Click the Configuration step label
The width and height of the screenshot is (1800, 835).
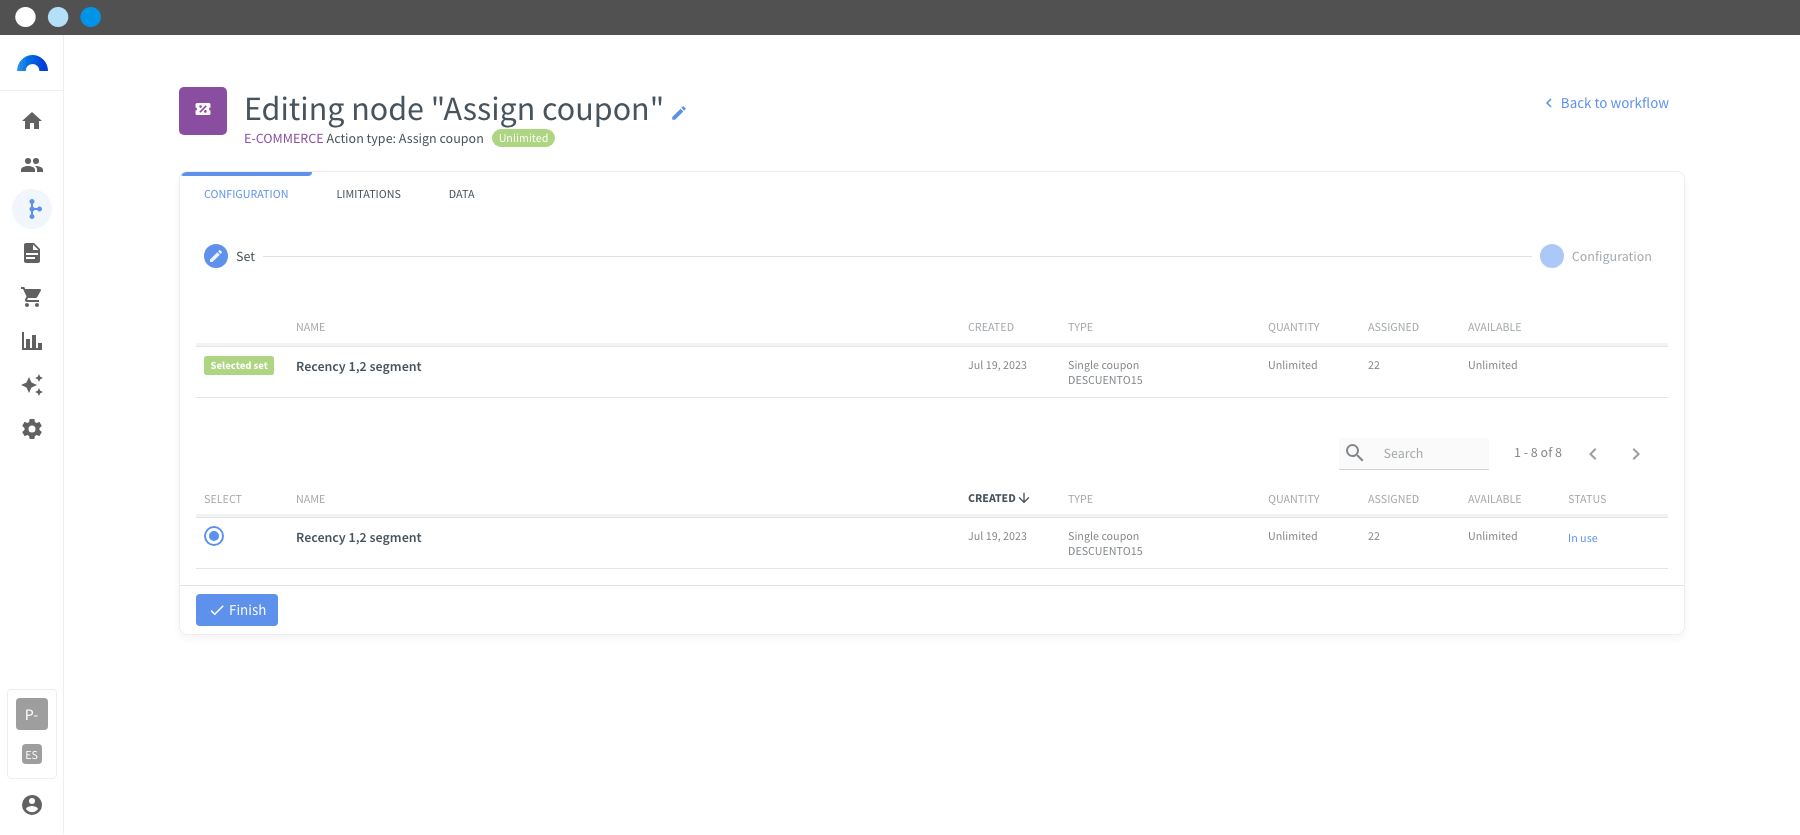click(1611, 257)
